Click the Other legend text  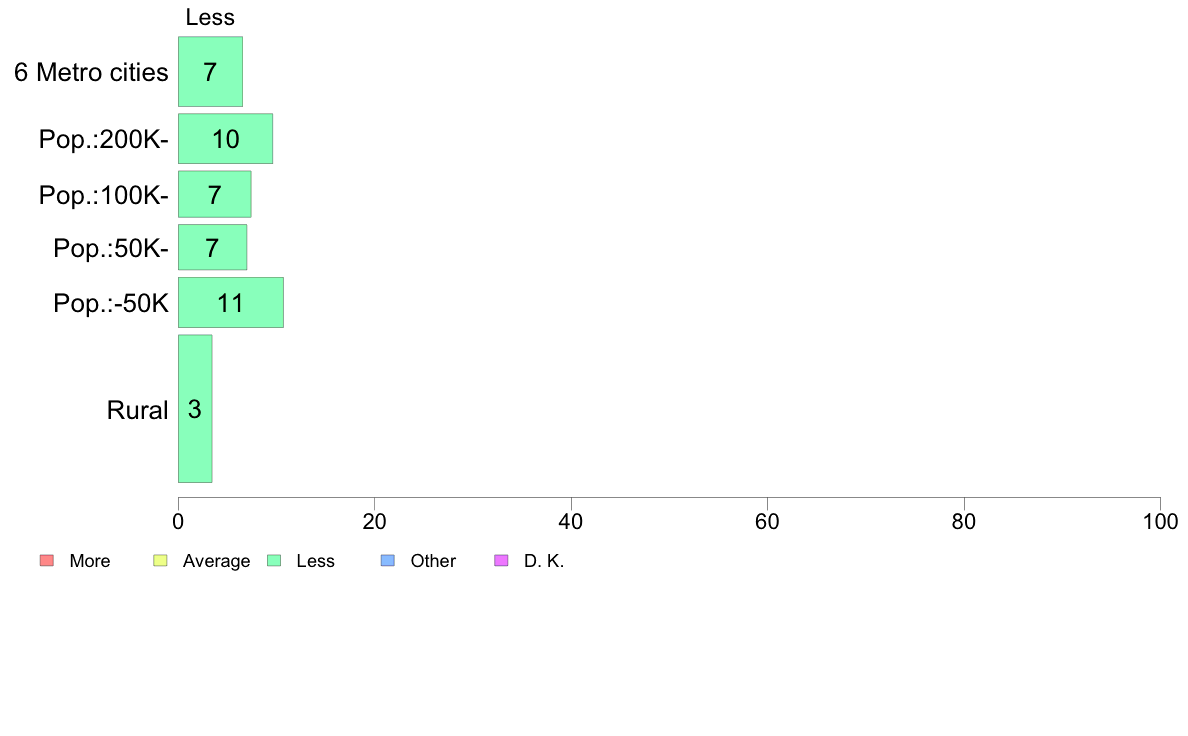click(433, 561)
